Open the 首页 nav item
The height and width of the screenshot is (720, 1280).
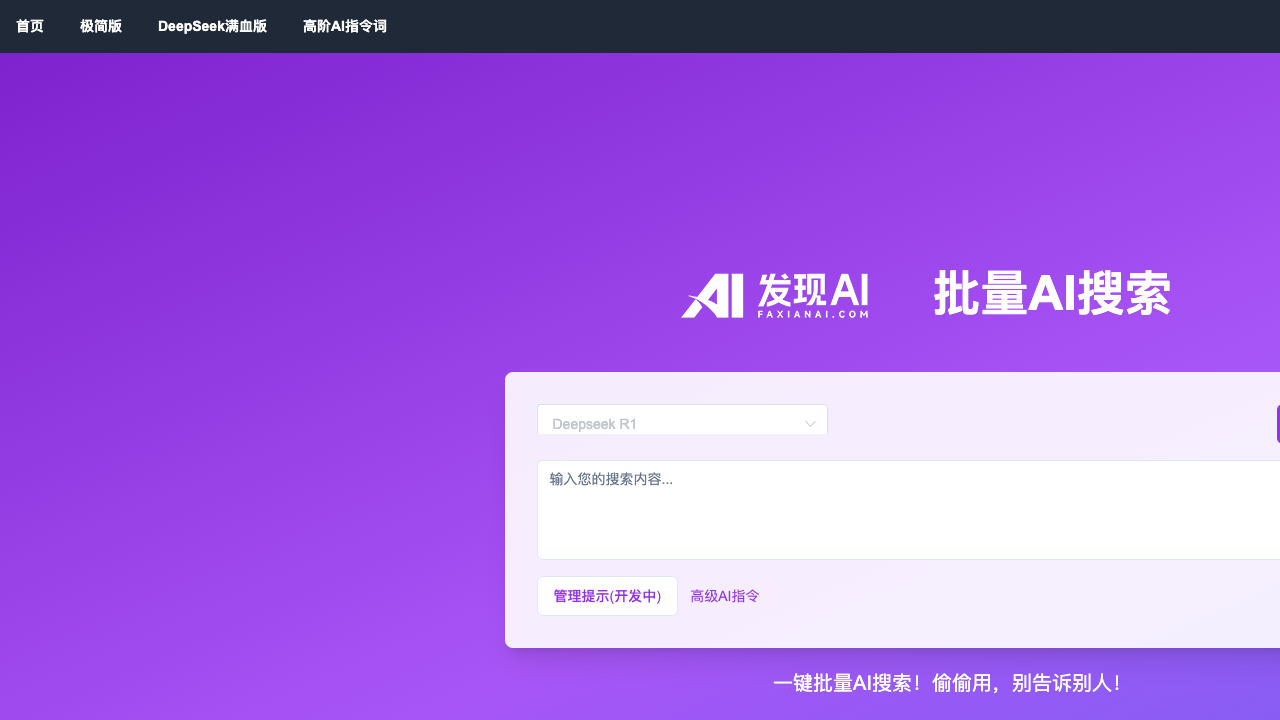(30, 26)
